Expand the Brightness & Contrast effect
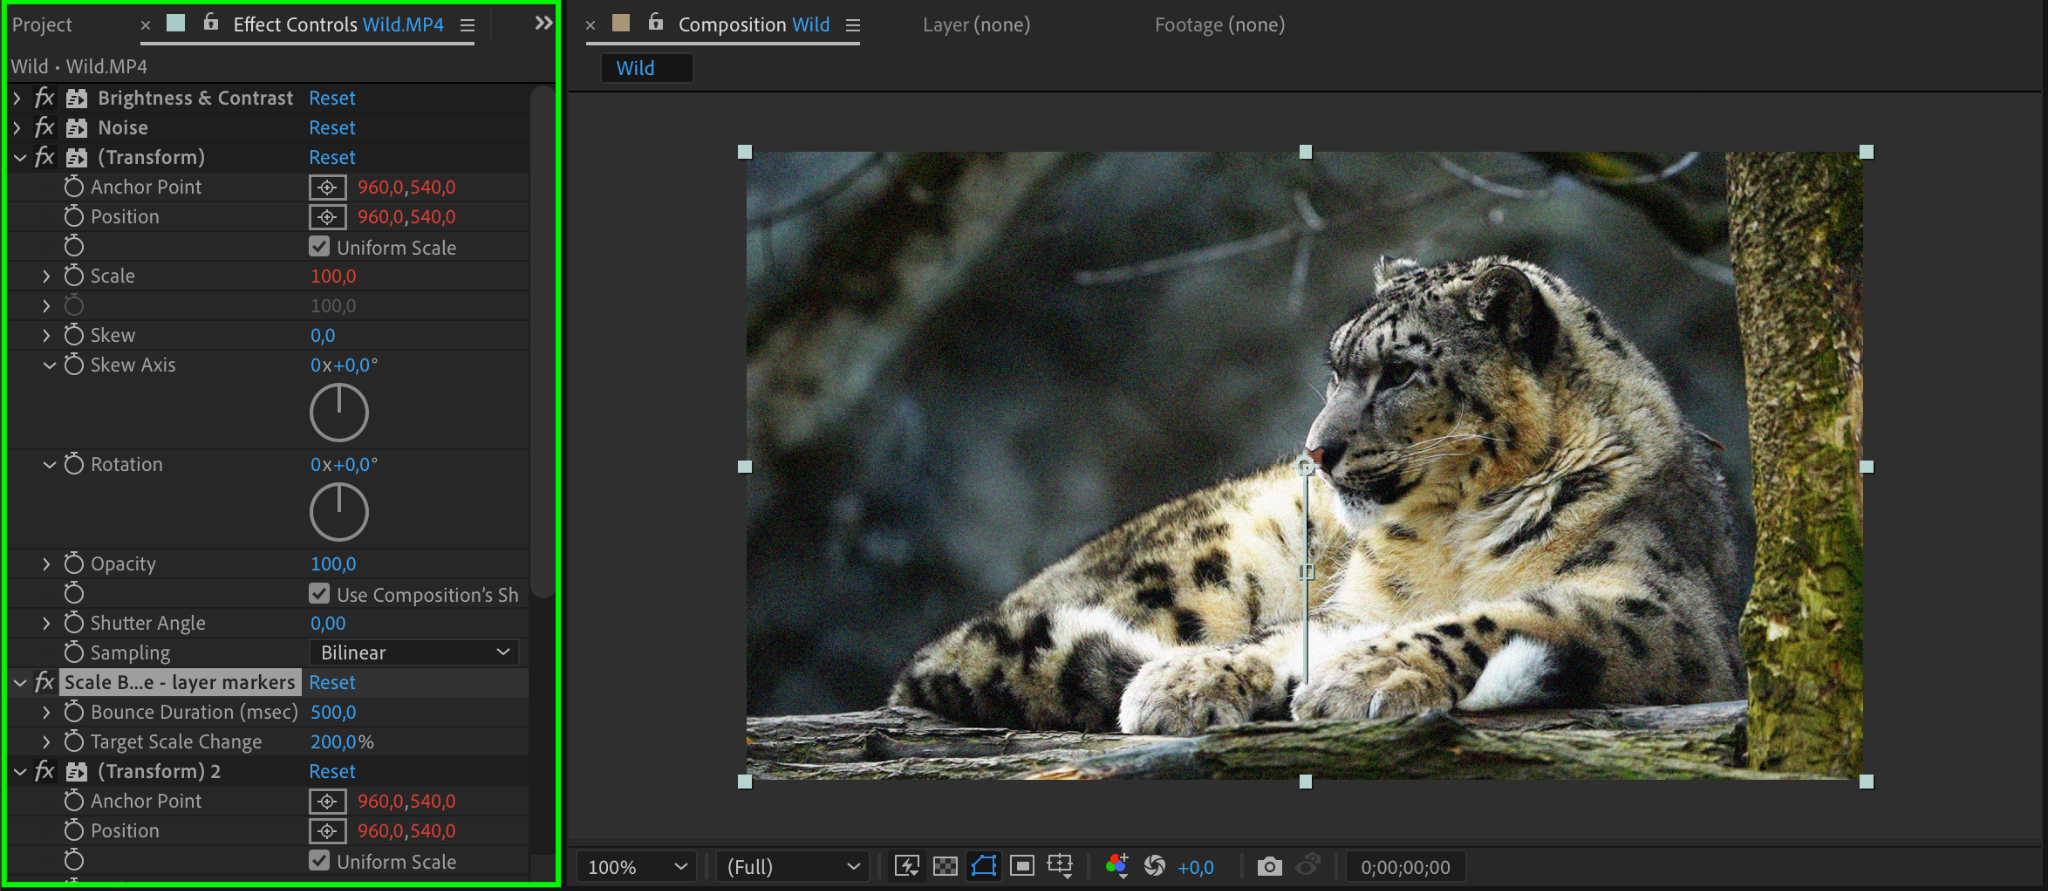Image resolution: width=2048 pixels, height=891 pixels. point(17,98)
